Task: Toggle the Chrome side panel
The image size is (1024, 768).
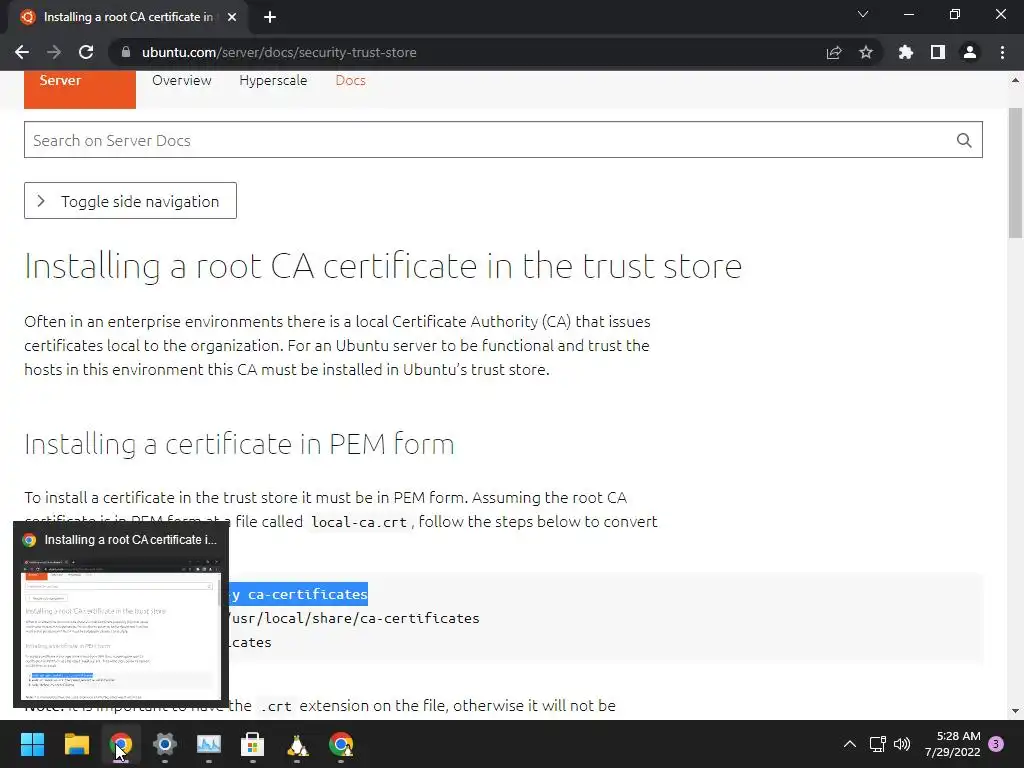Action: 938,52
